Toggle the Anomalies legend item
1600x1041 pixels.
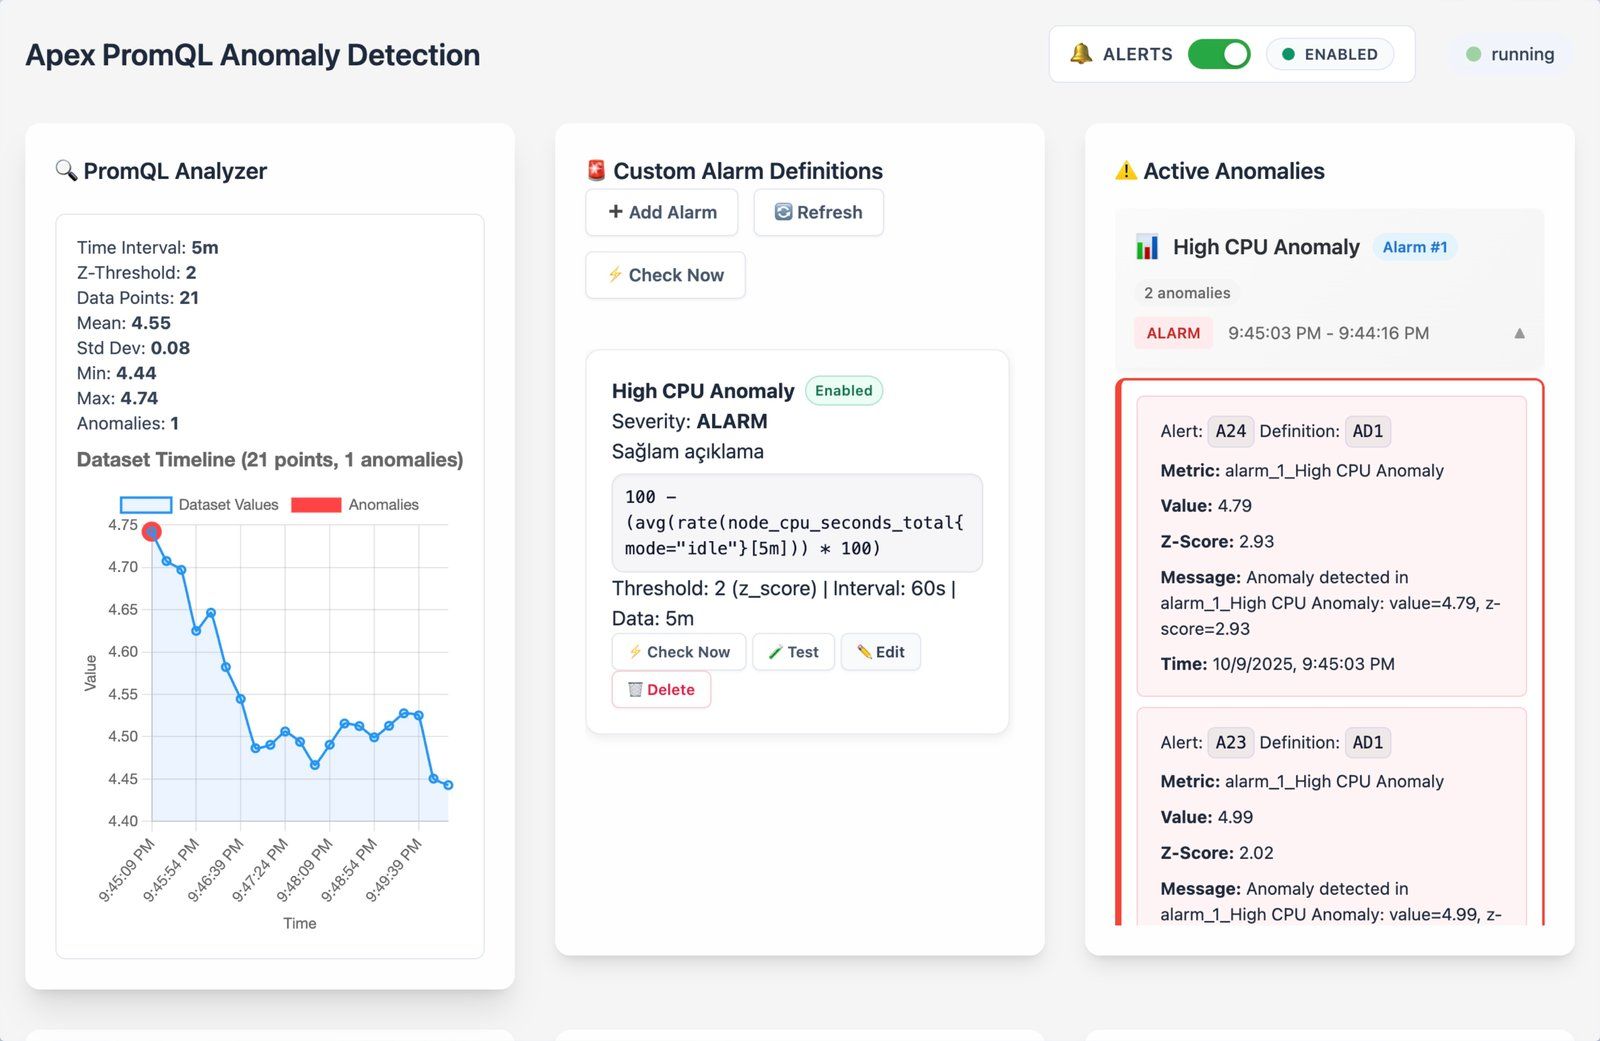(x=355, y=505)
